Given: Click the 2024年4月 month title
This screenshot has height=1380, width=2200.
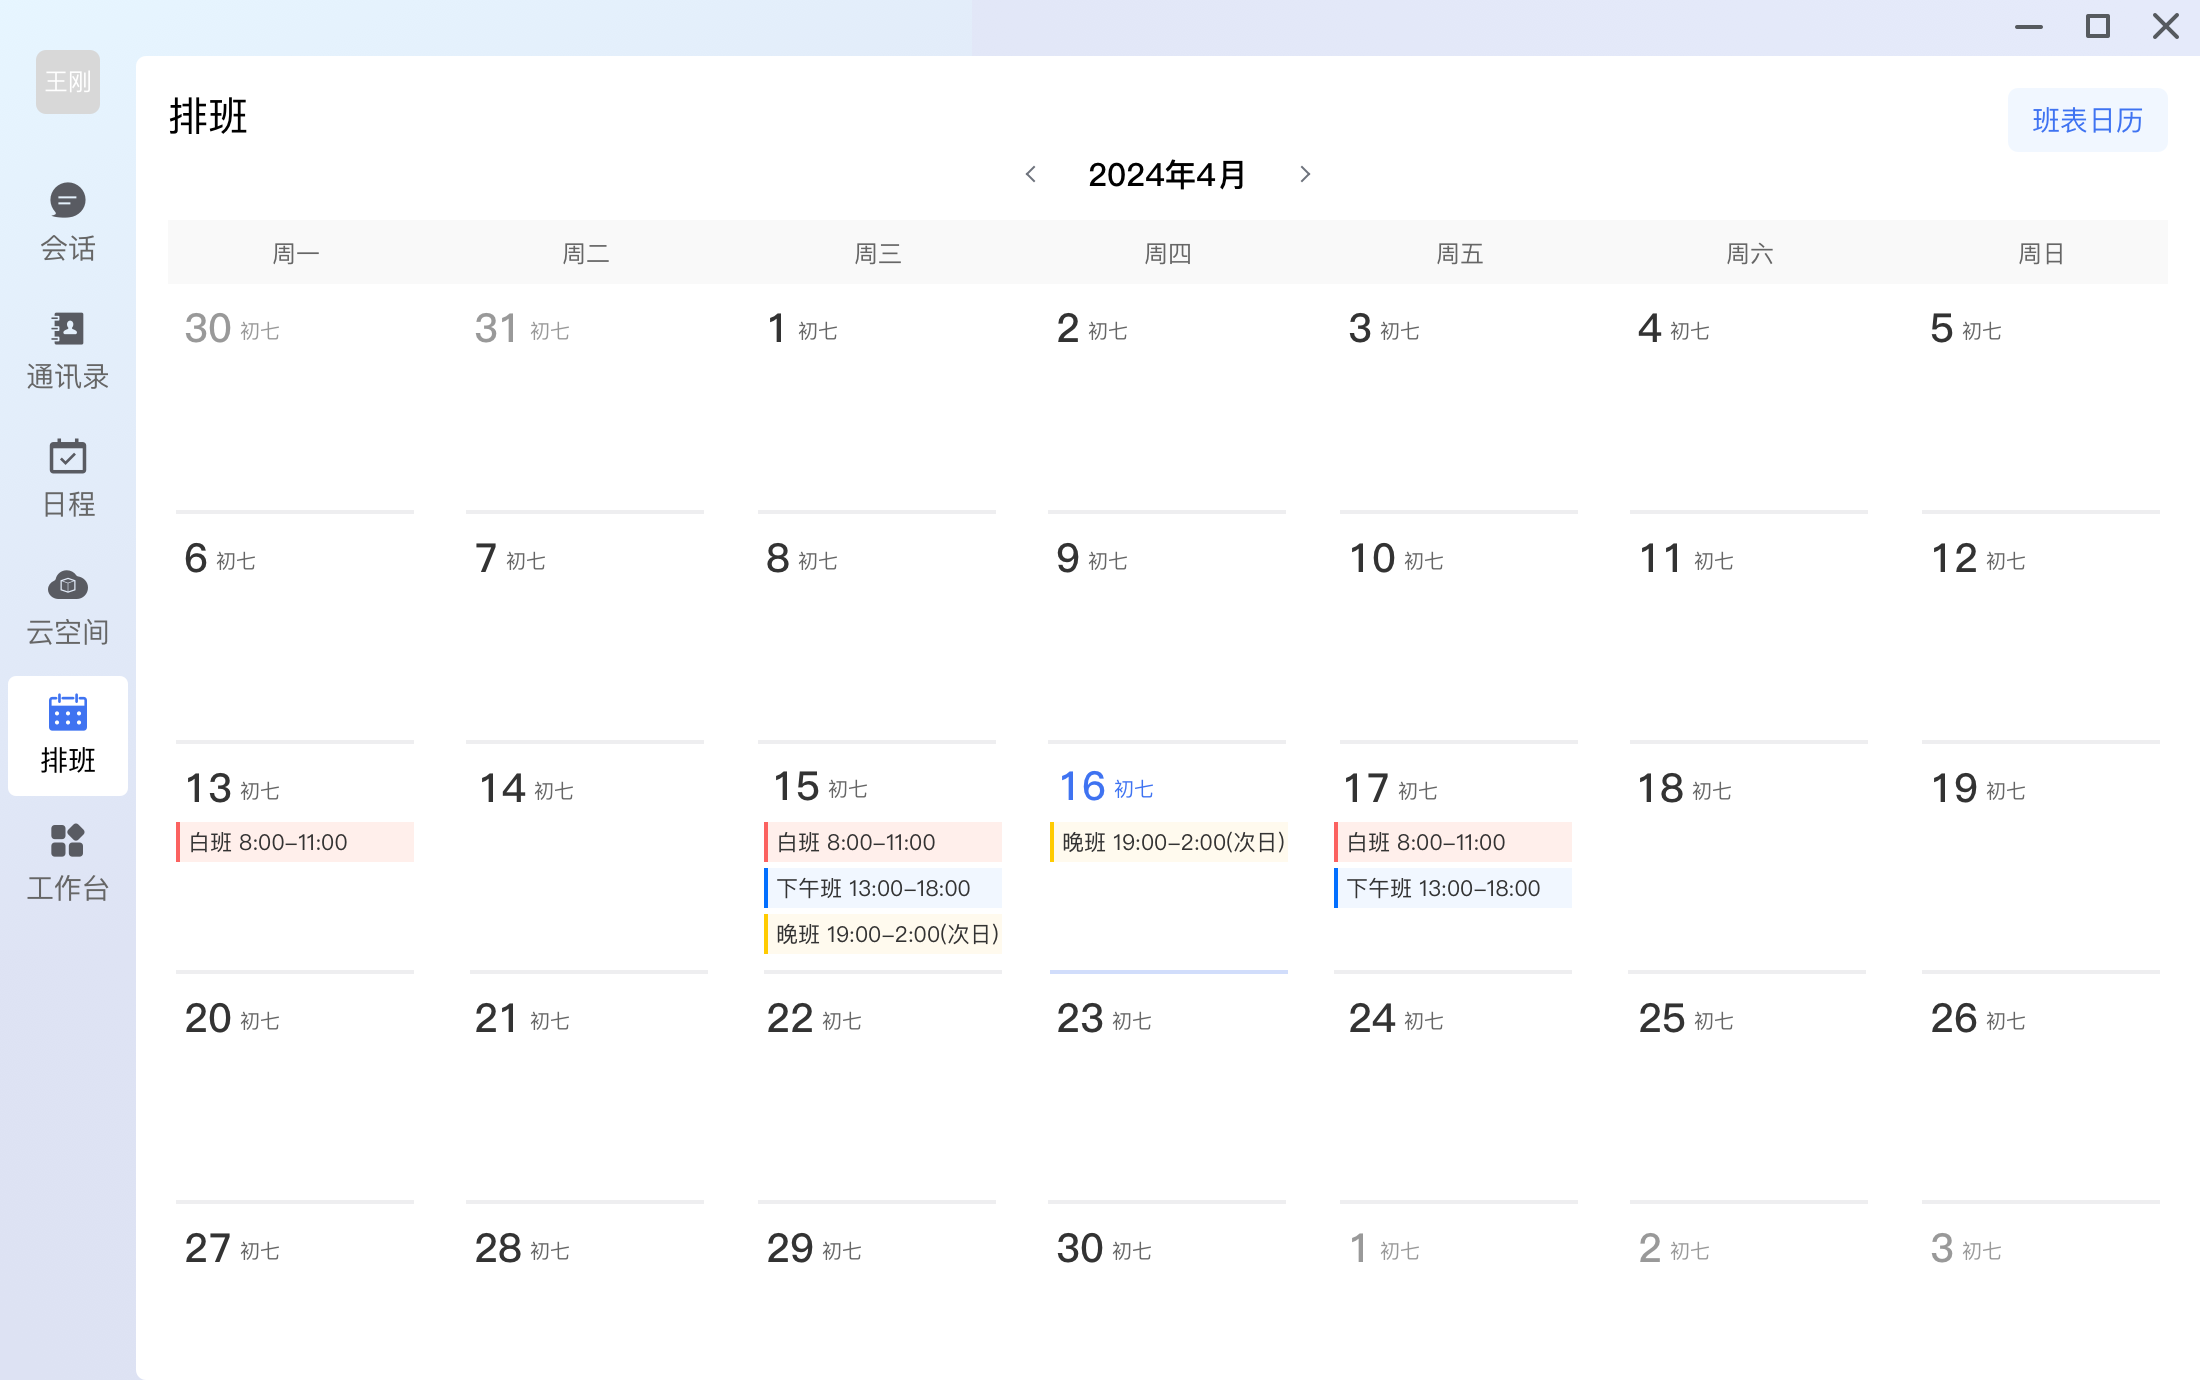Looking at the screenshot, I should click(1167, 174).
